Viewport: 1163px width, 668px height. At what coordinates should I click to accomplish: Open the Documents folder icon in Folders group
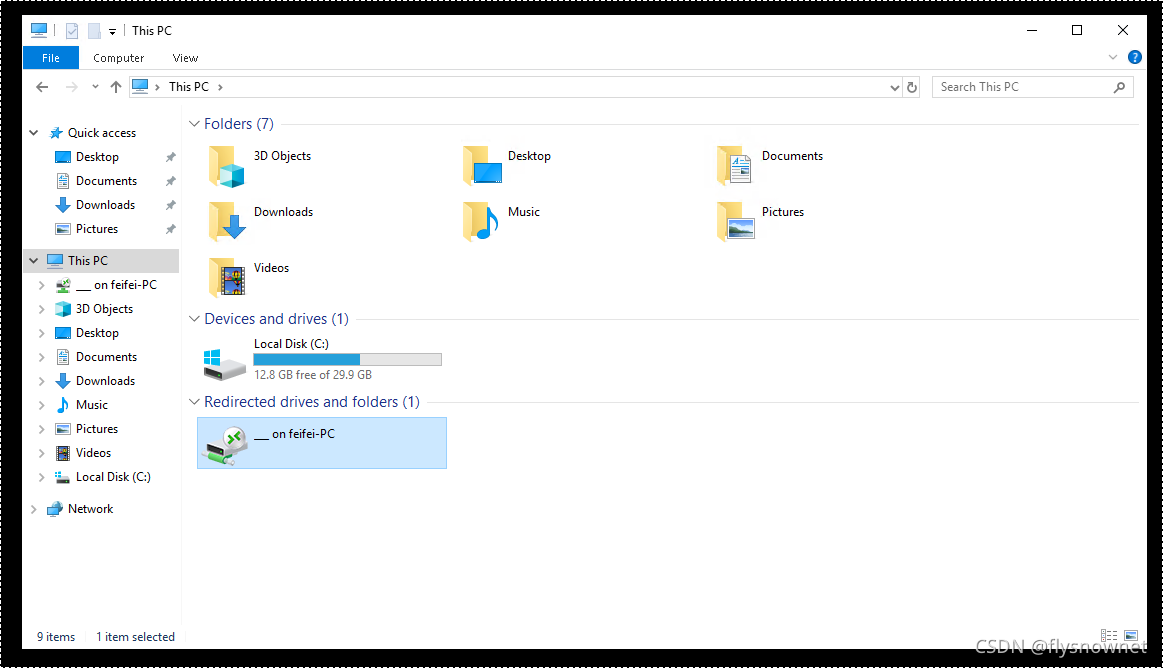pos(735,166)
